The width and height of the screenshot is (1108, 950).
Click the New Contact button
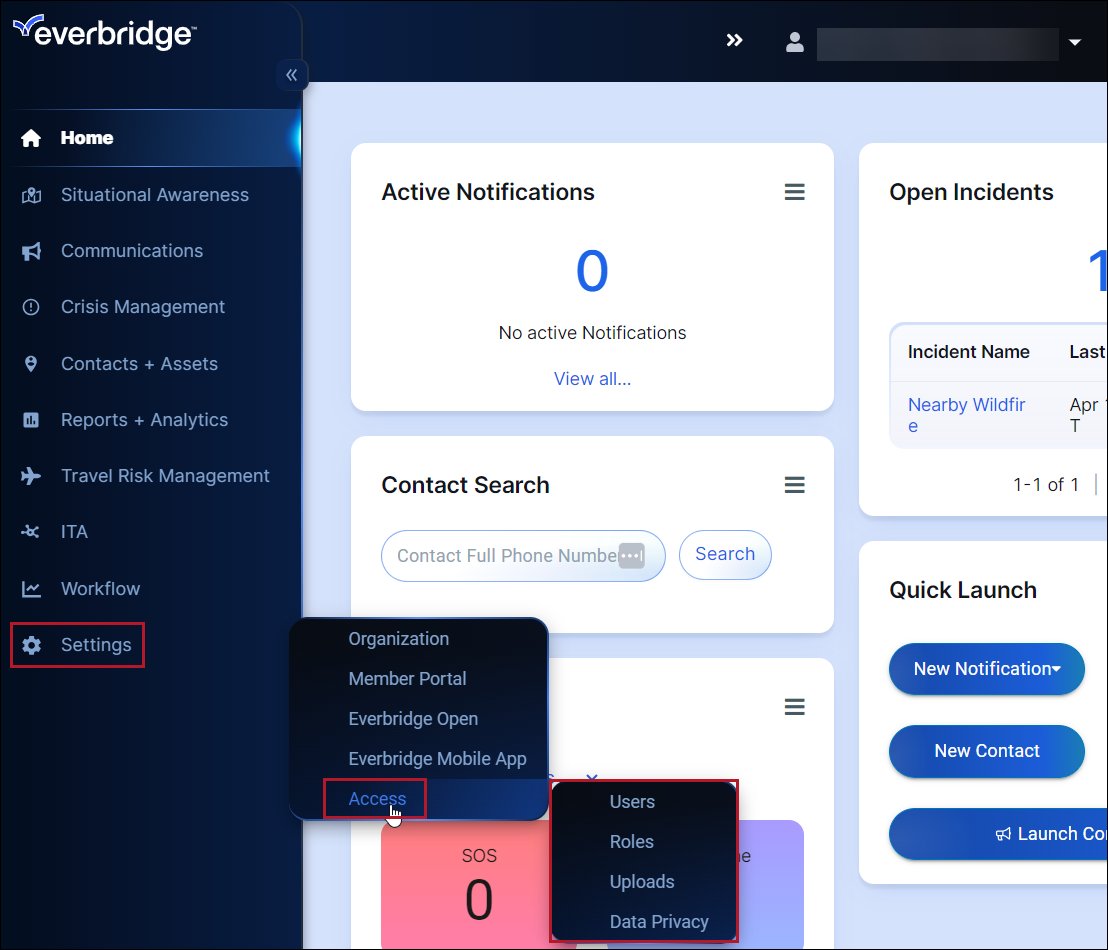click(986, 751)
